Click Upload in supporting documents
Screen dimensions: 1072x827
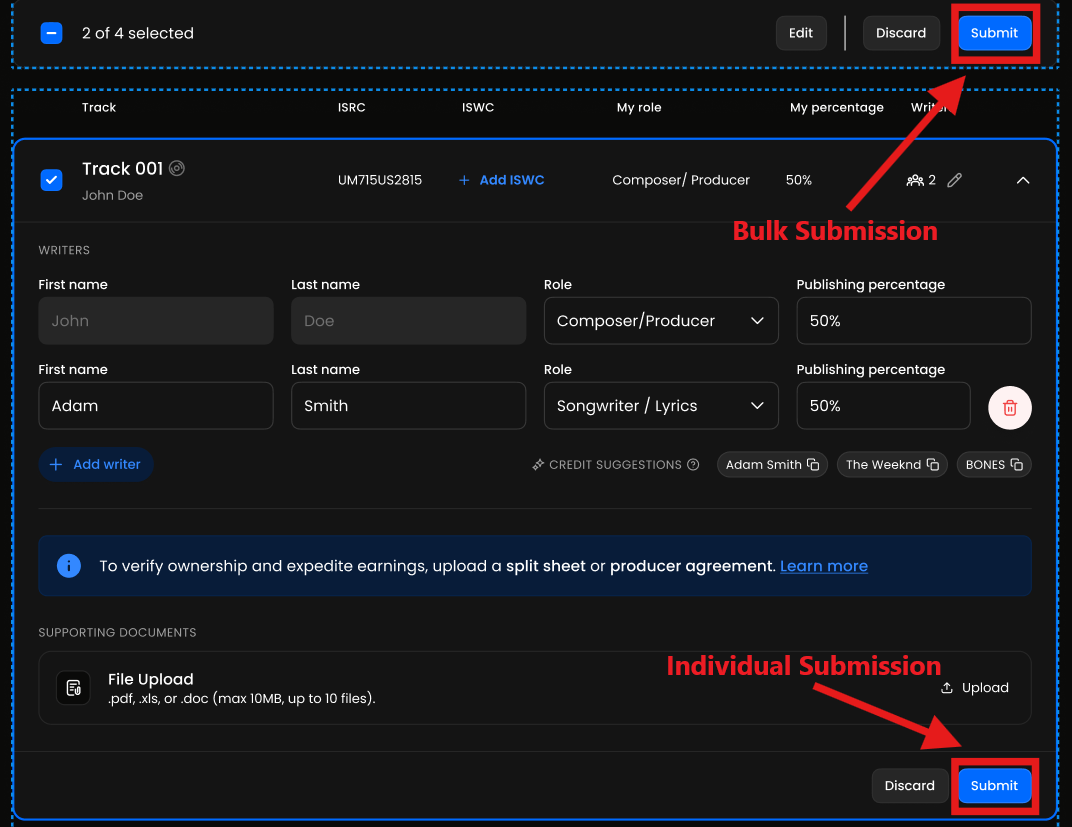point(975,688)
